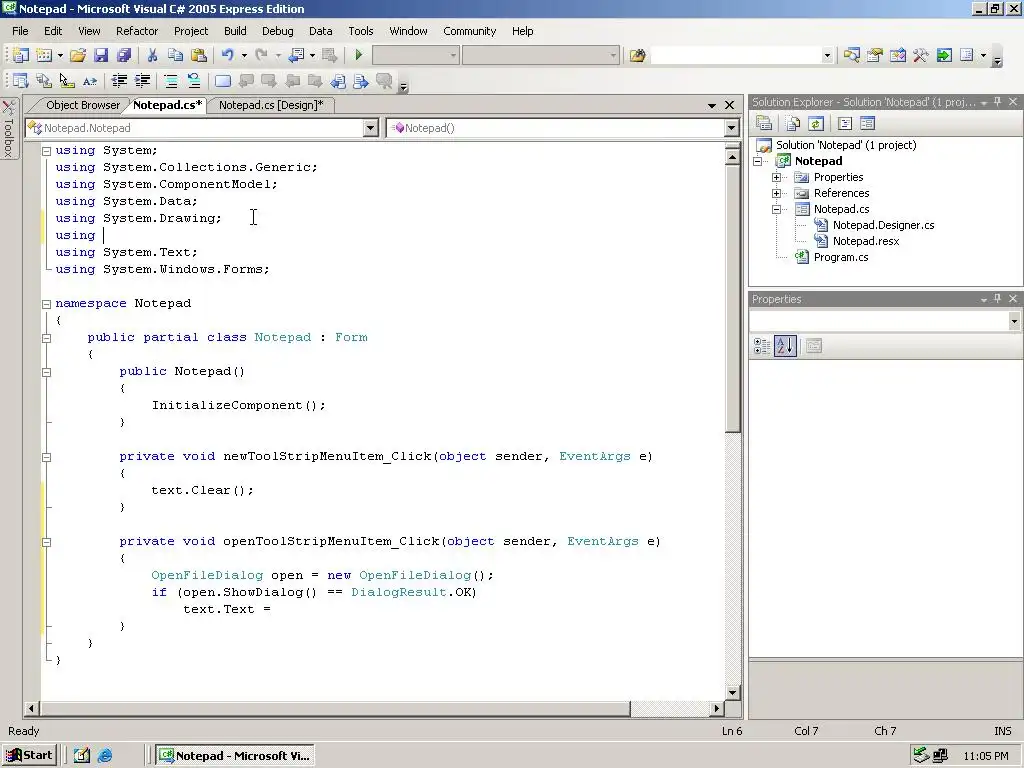Click Solution Explorer's Show All Files icon

click(793, 123)
